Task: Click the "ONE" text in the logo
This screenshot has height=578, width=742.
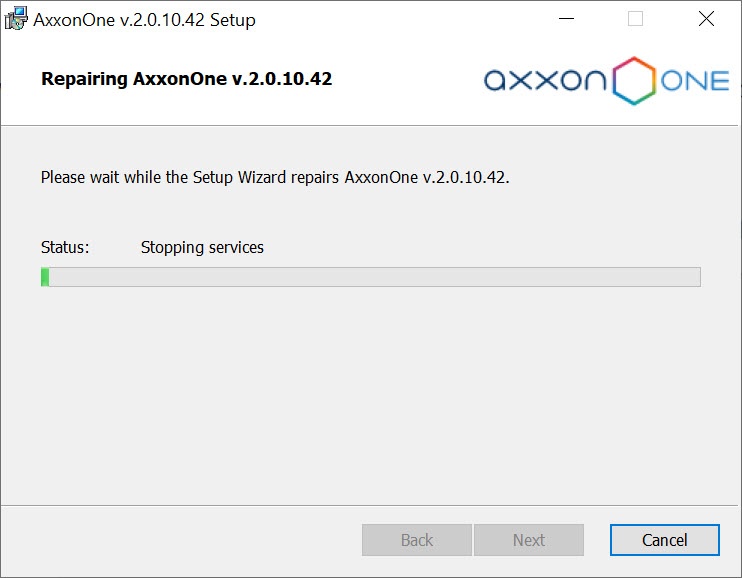Action: [695, 80]
